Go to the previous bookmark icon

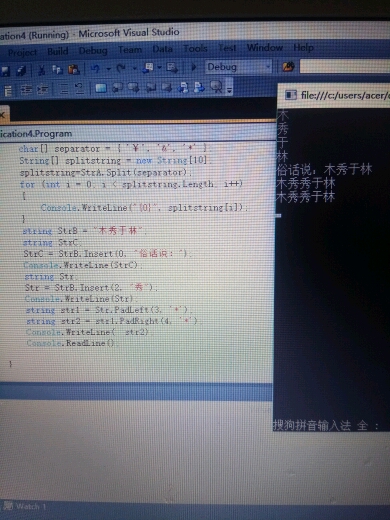pos(117,88)
